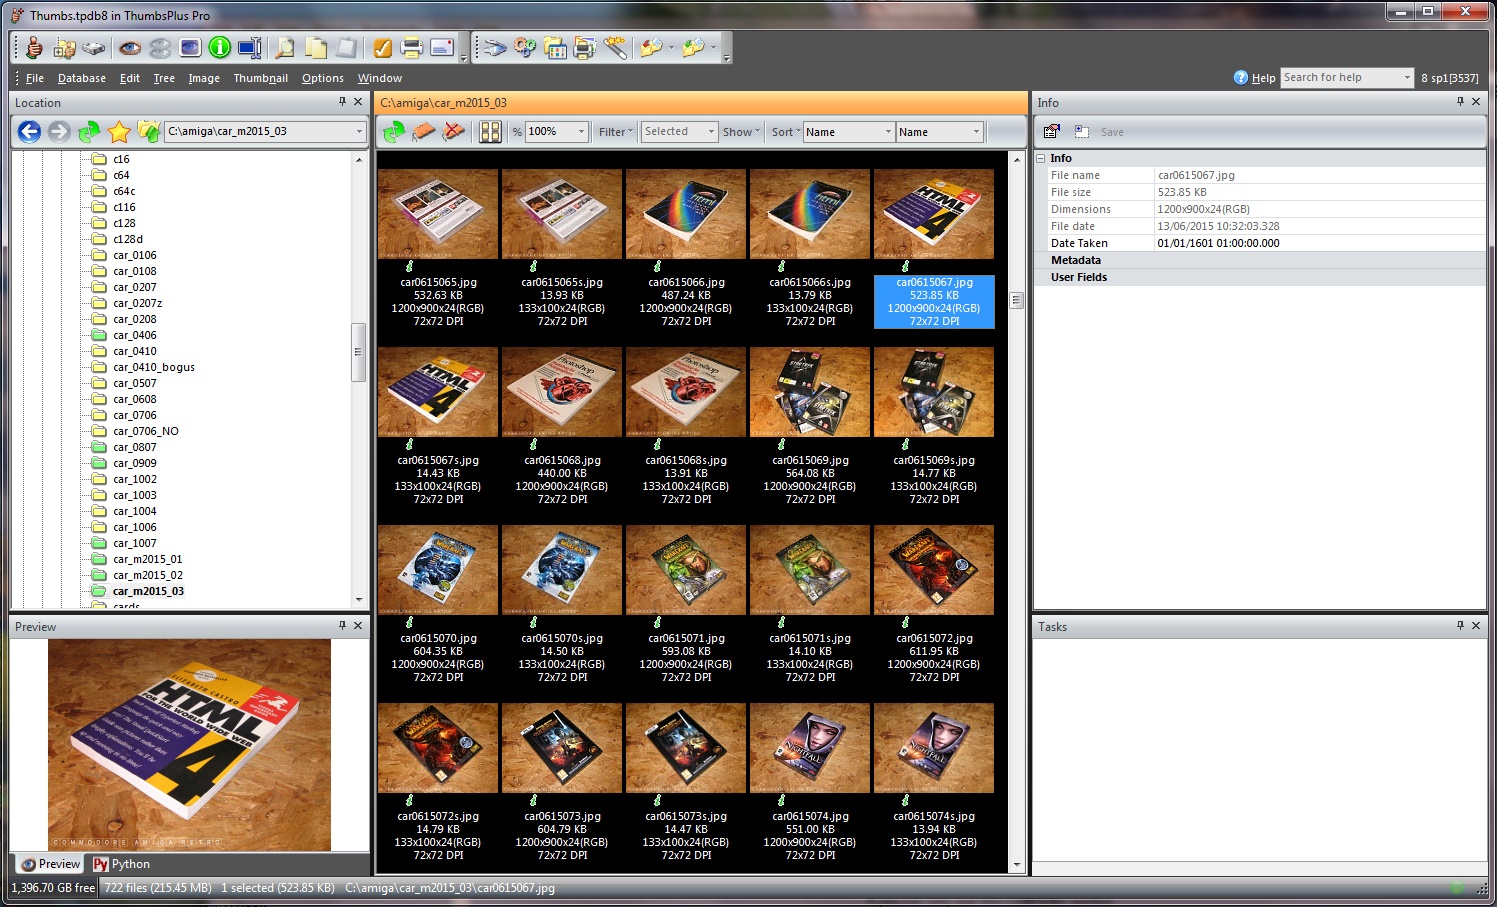
Task: Open the Database menu
Action: (82, 78)
